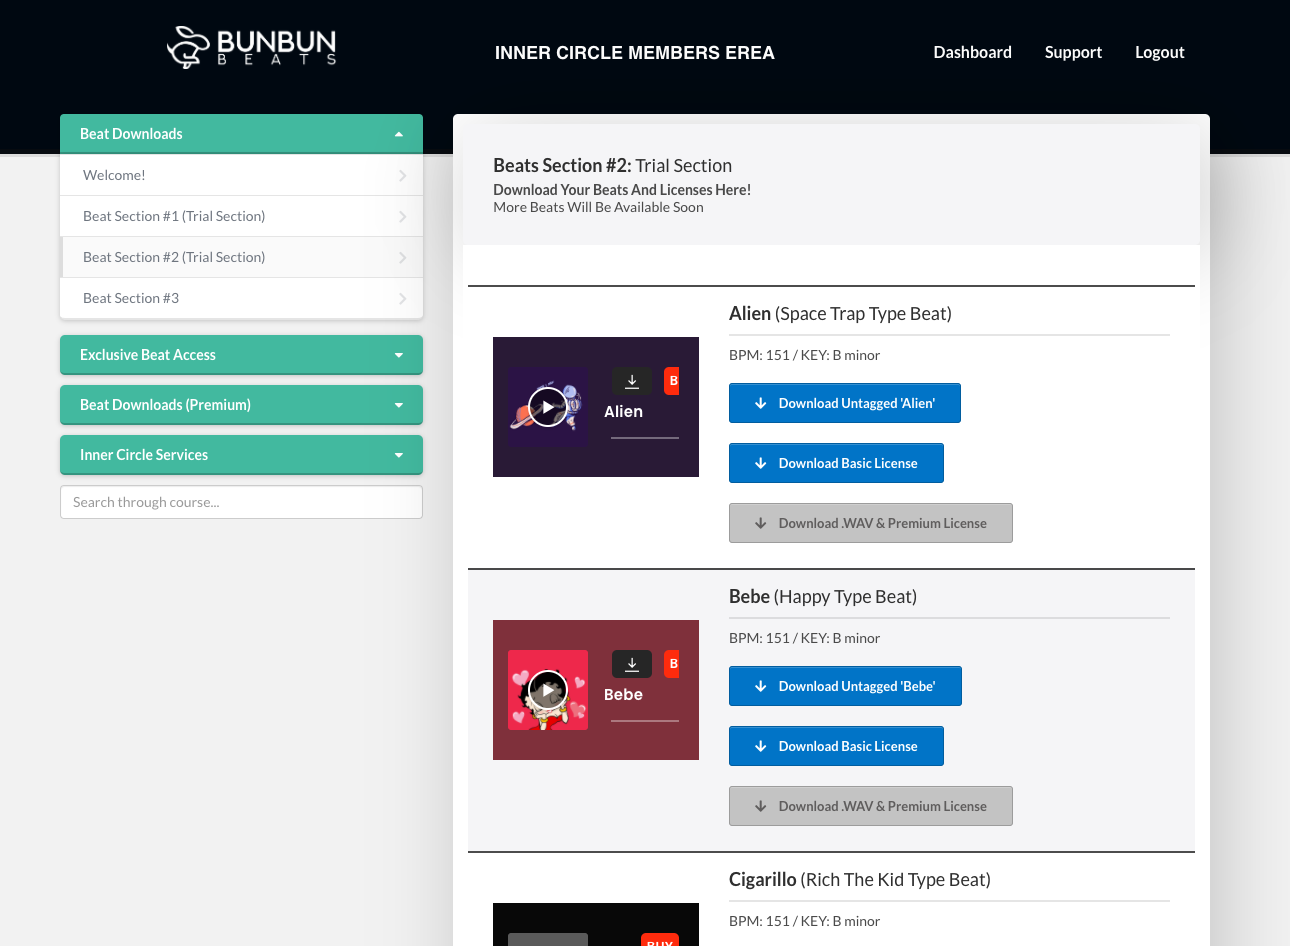
Task: Click Download .WAV & Premium License for Alien
Action: 870,523
